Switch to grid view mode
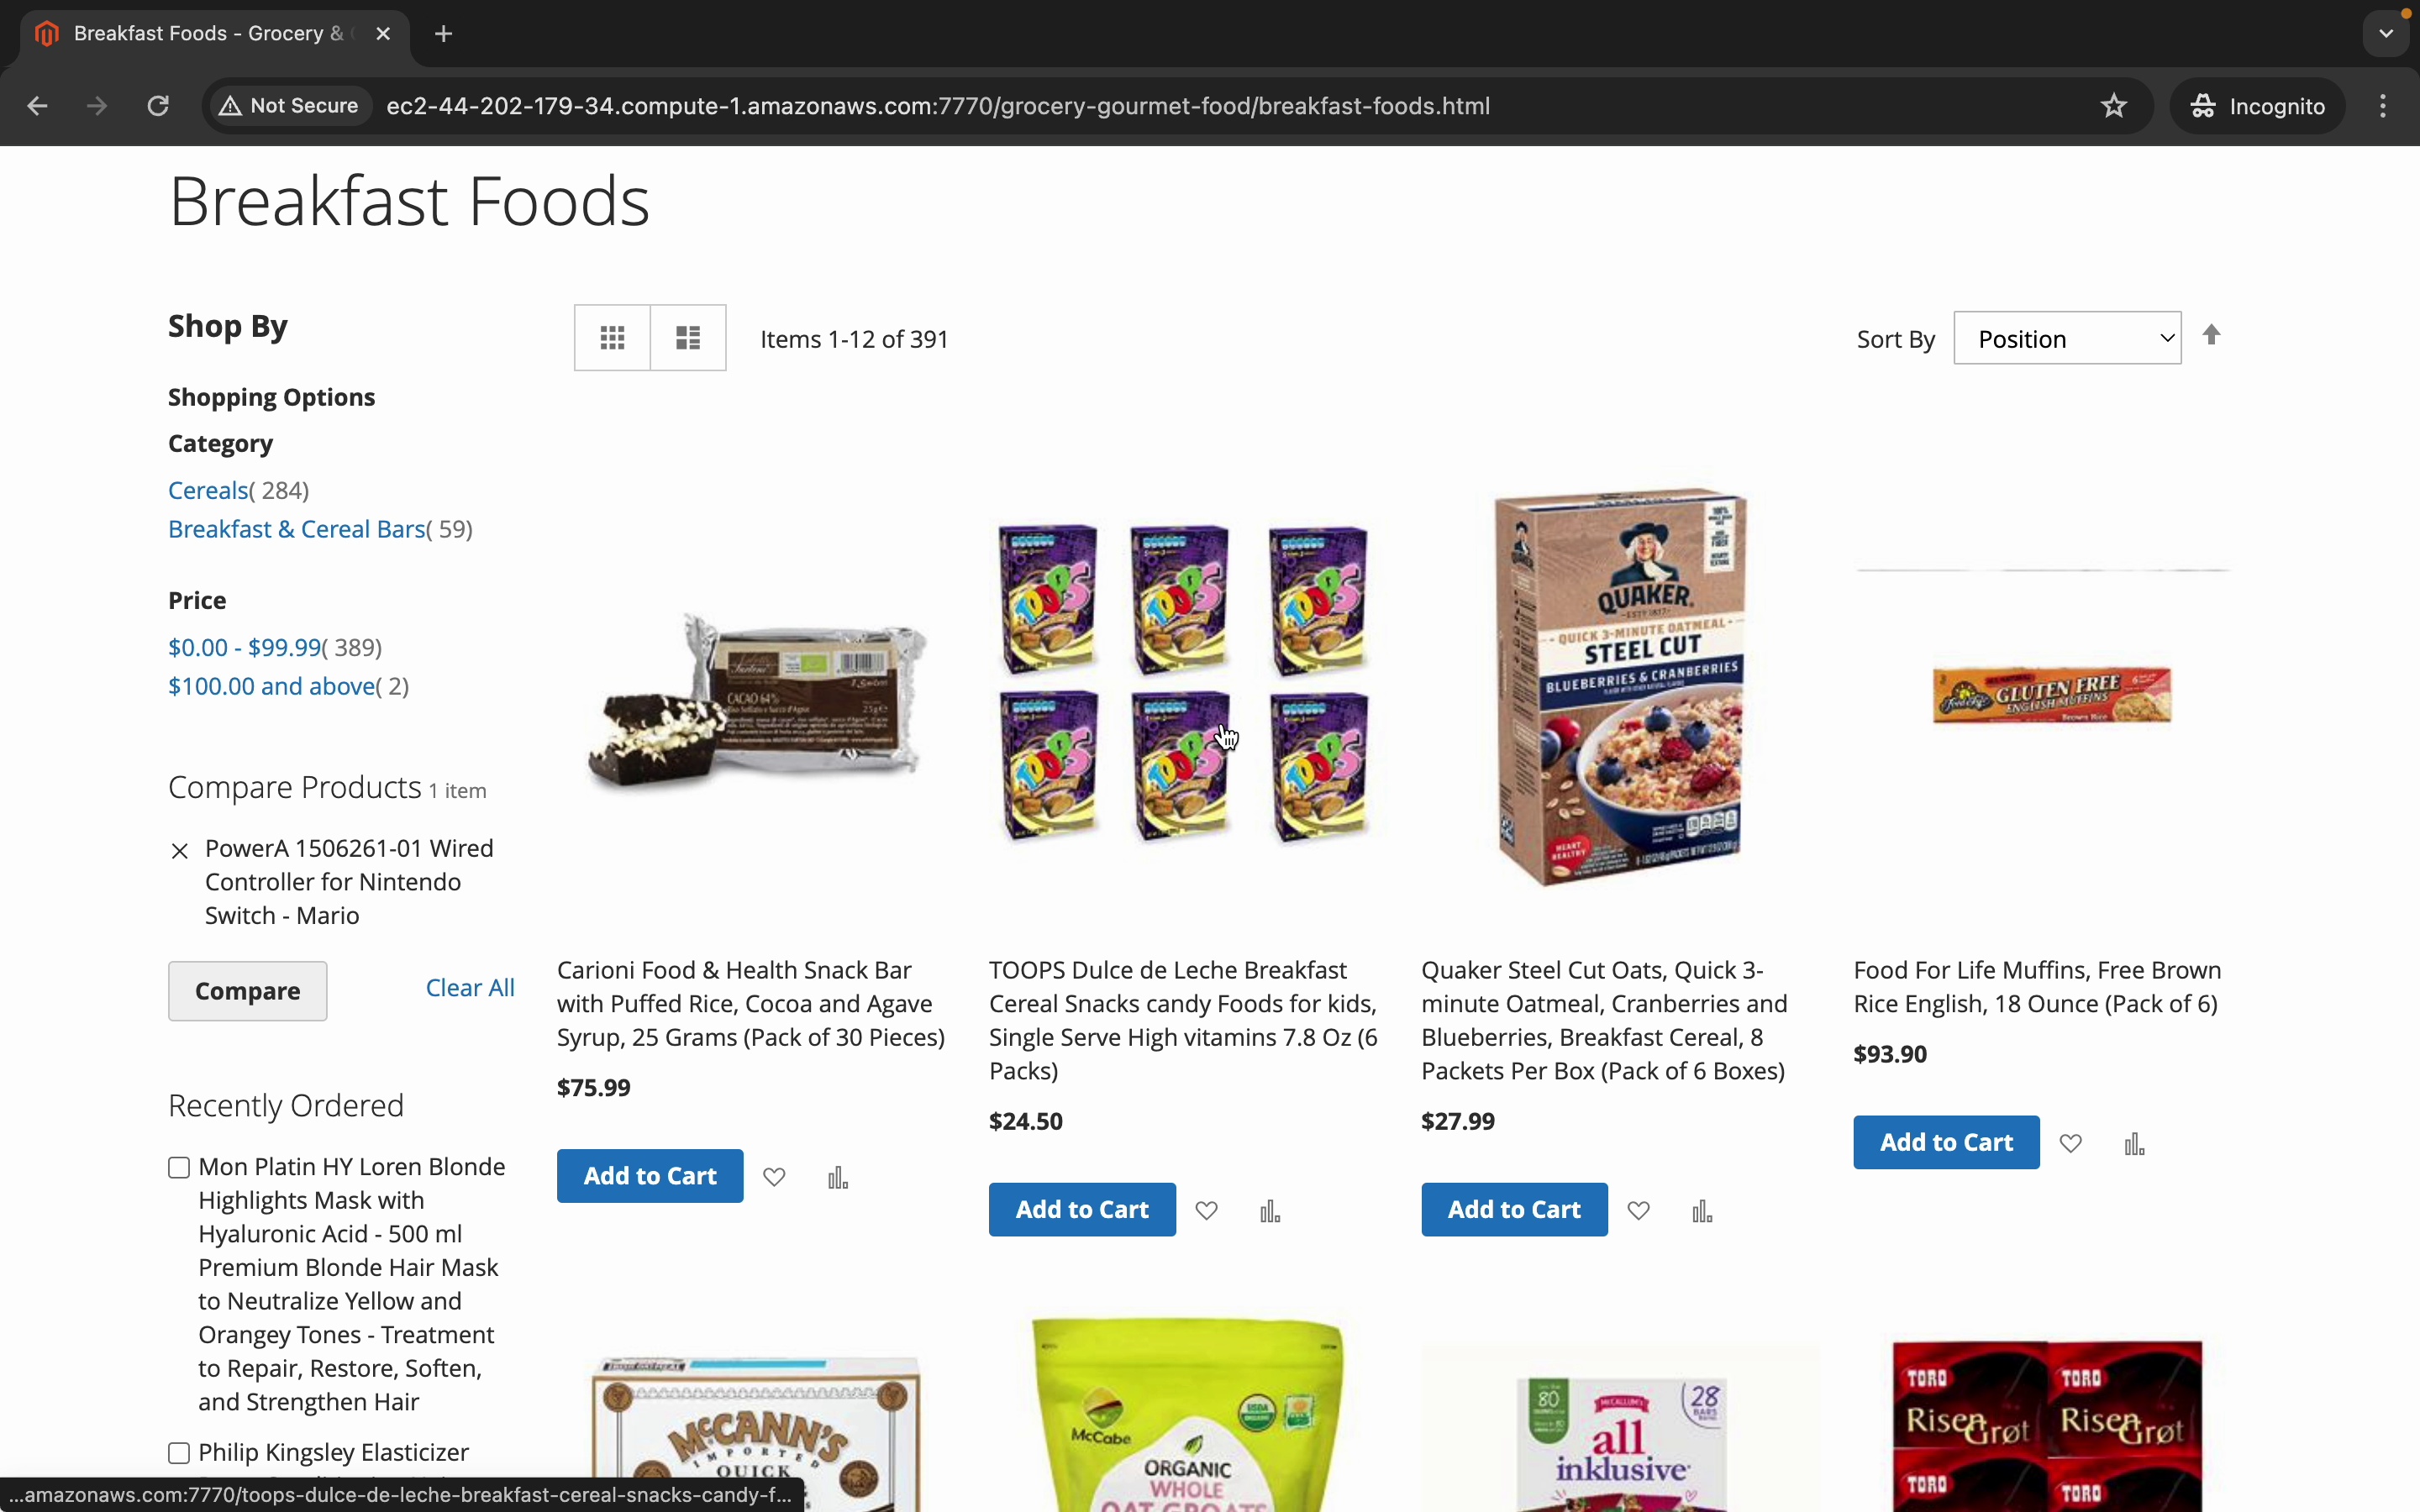The image size is (2420, 1512). [x=612, y=338]
